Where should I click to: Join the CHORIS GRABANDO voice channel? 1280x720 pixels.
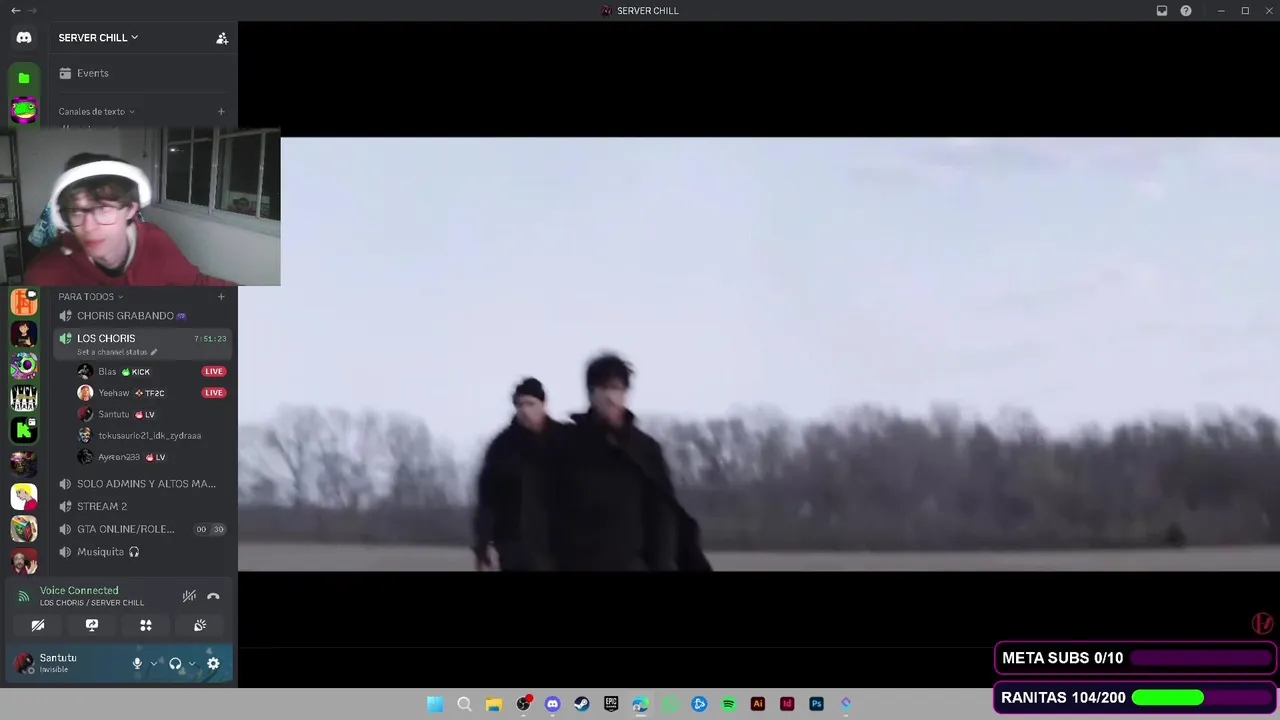142,316
